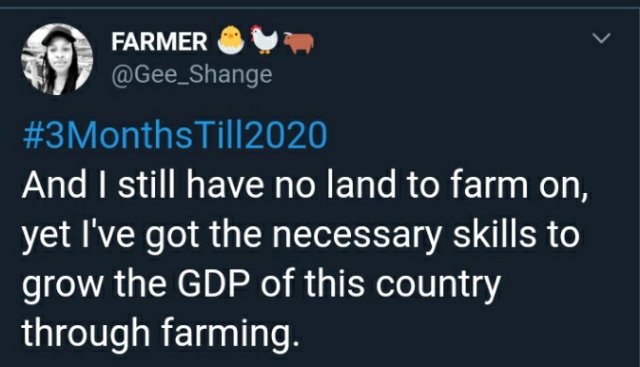Screen dimensions: 640x367
Task: Visit the @Gee_Shange handle
Action: [191, 75]
